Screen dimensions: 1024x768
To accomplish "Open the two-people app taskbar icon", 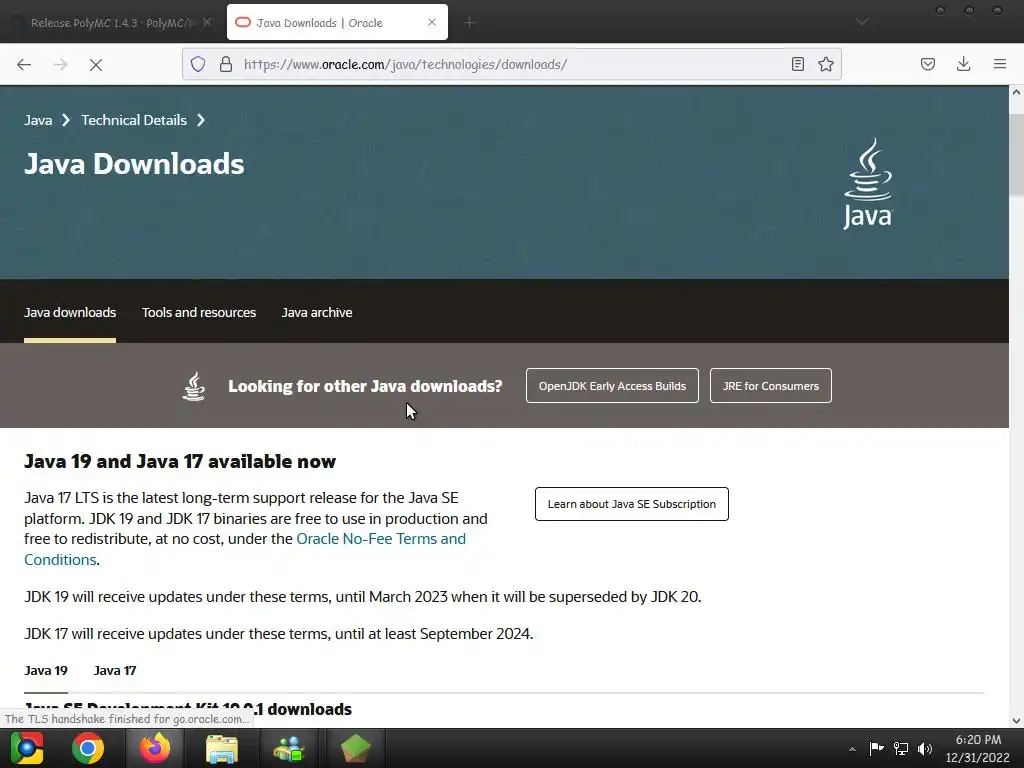I will tap(289, 748).
